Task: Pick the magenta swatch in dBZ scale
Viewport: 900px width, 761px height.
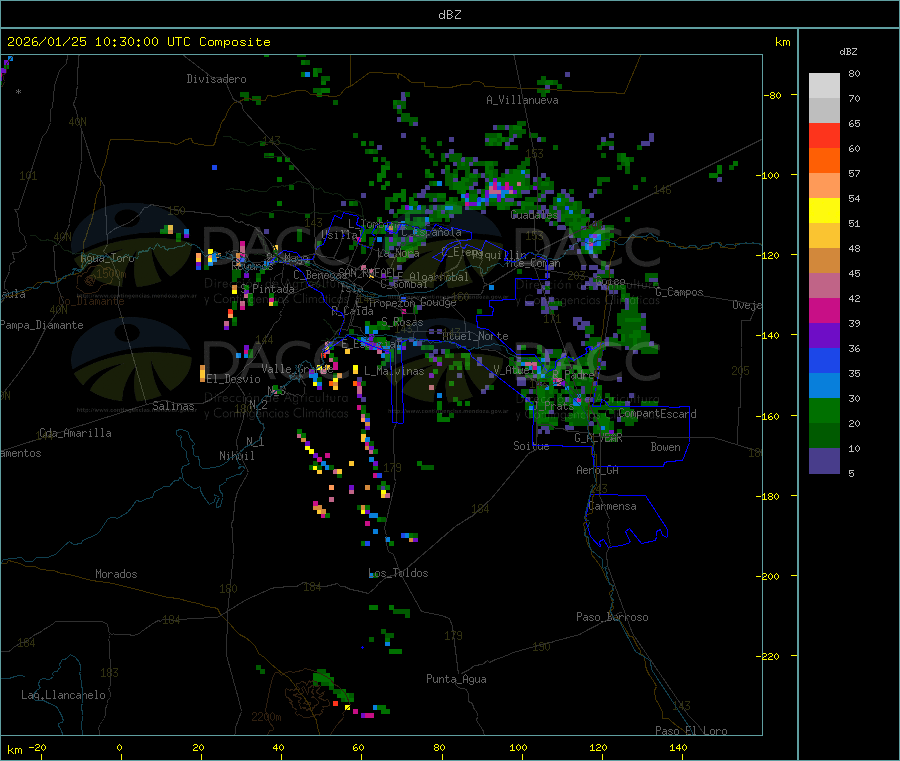Action: pyautogui.click(x=824, y=311)
